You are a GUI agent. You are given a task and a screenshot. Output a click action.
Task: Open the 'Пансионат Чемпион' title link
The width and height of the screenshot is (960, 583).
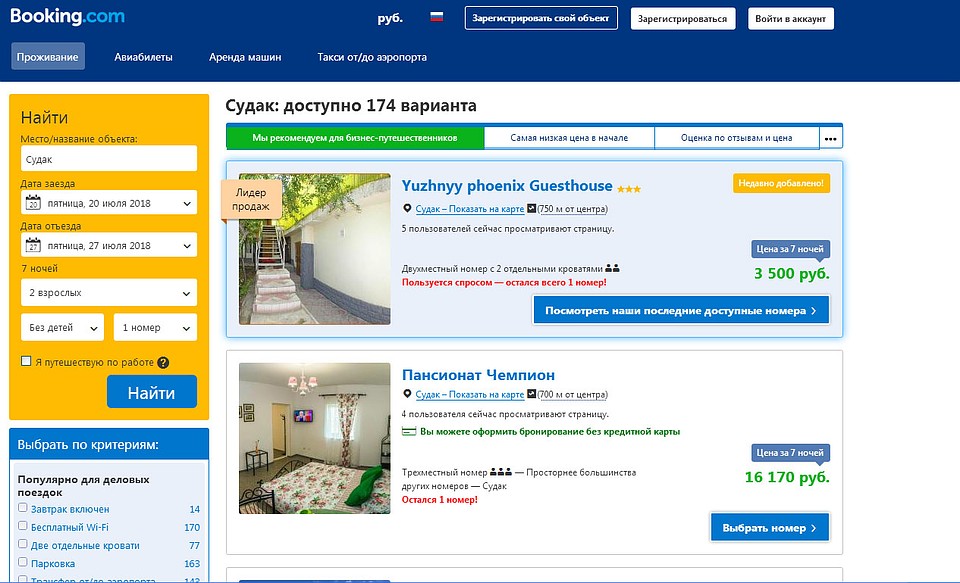478,375
